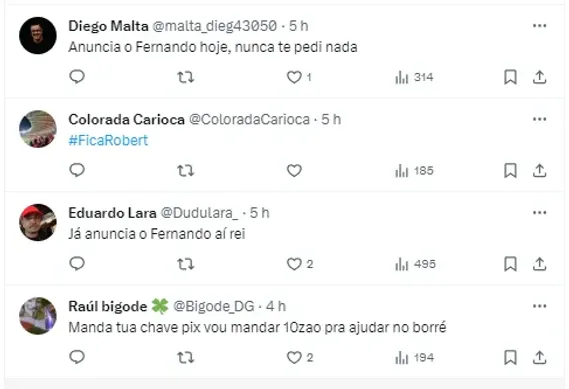This screenshot has width=569, height=389.
Task: Open more options on Diego Malta's tweet
Action: point(540,26)
